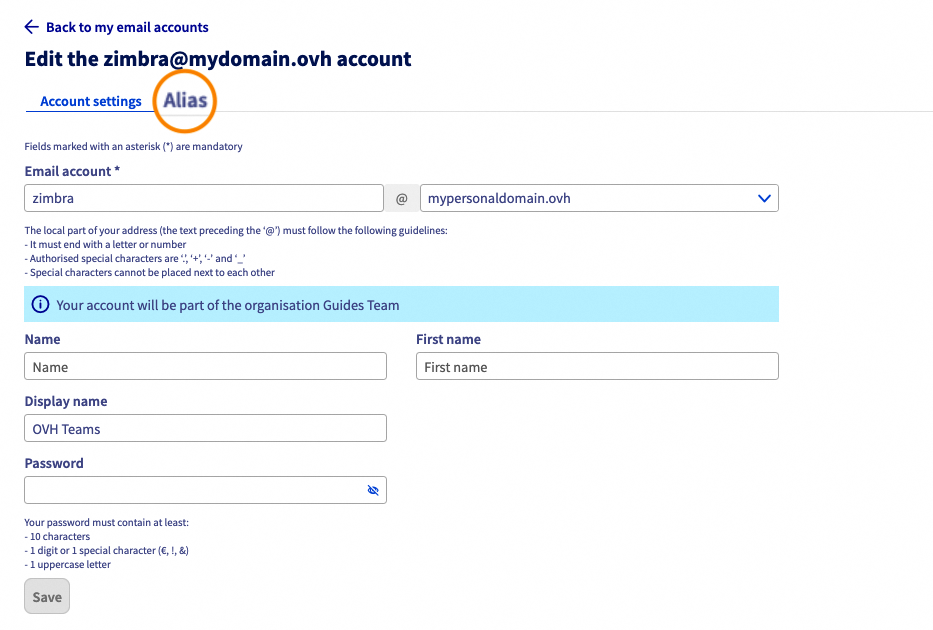
Task: Click the info icon in the blue banner
Action: (40, 305)
